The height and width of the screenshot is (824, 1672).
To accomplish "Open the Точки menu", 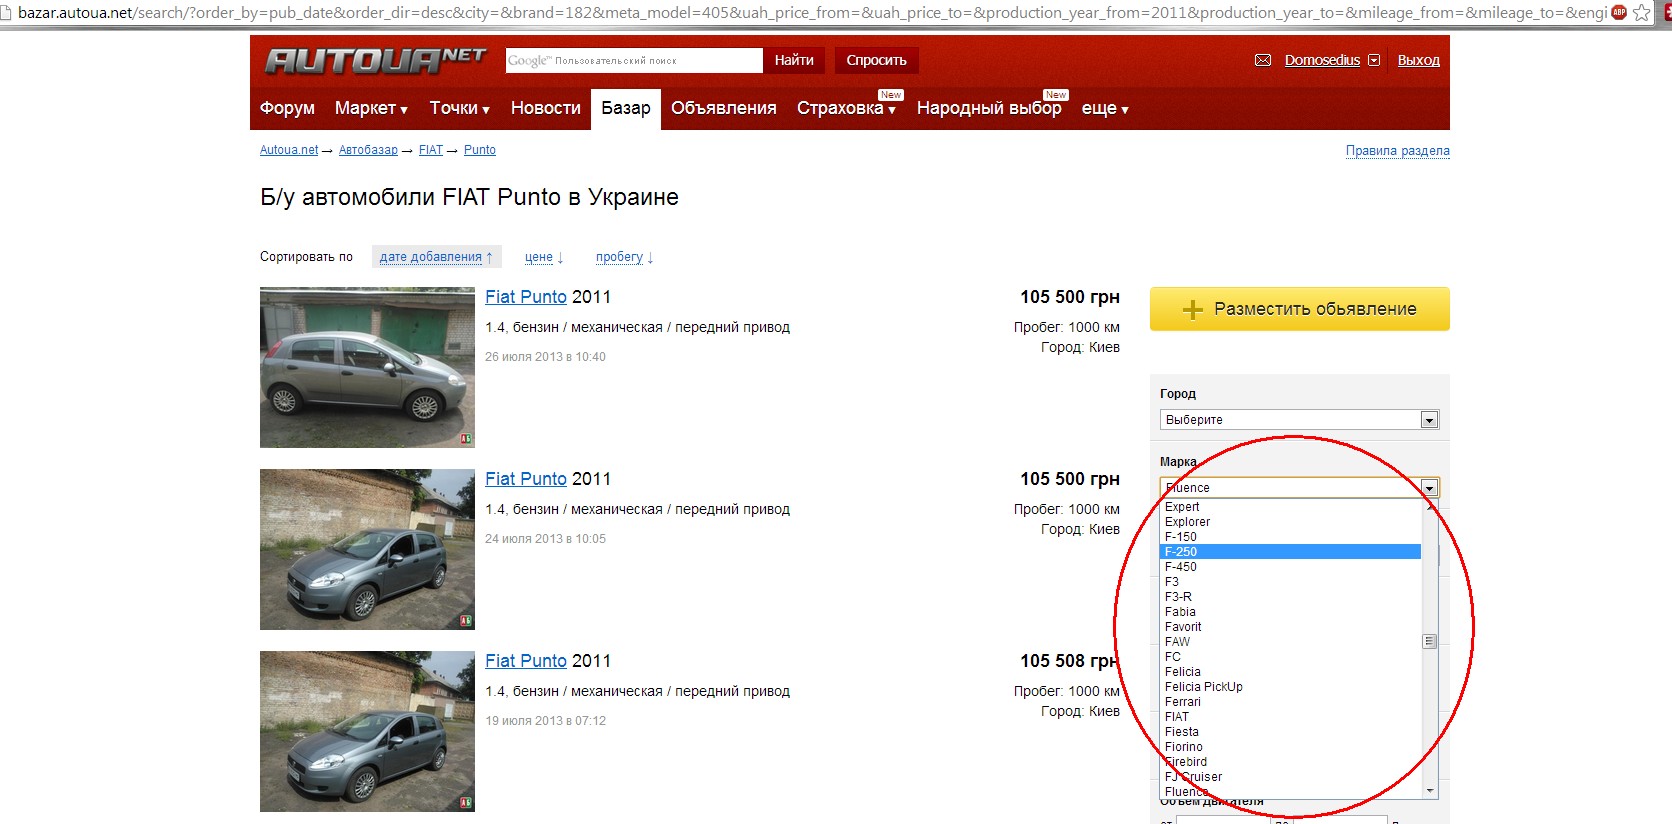I will 459,108.
